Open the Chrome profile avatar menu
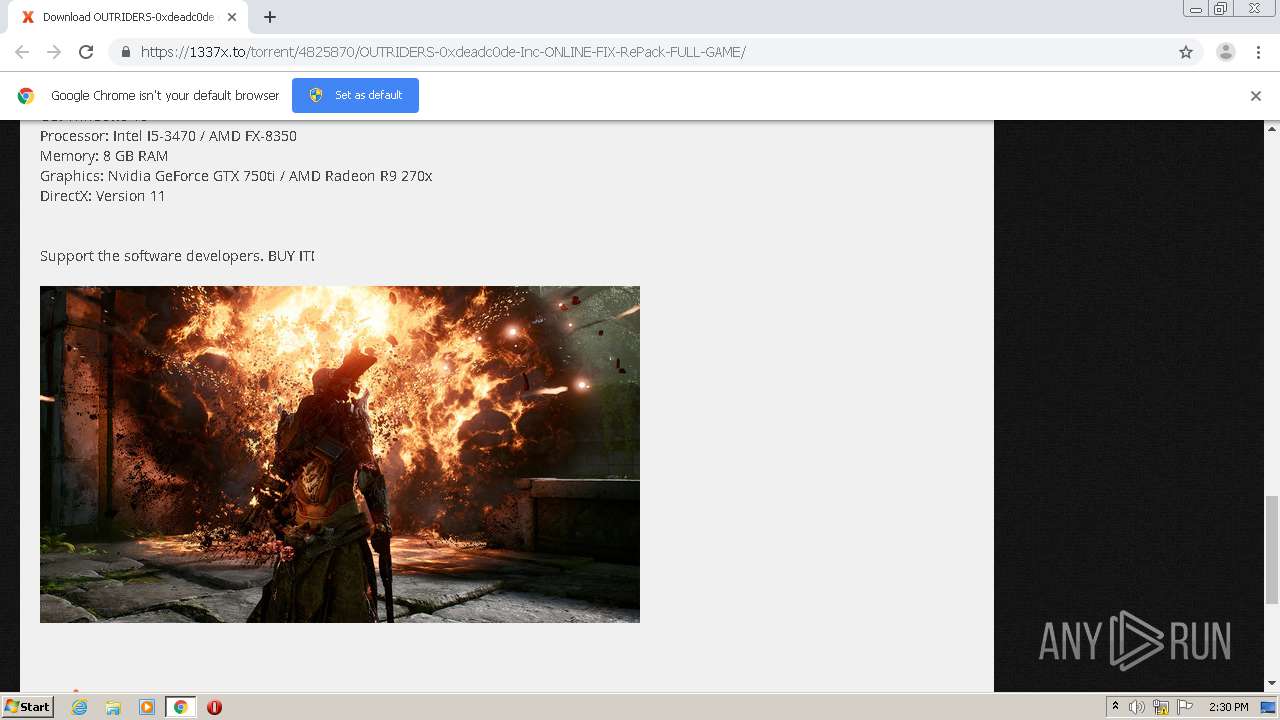 tap(1226, 52)
